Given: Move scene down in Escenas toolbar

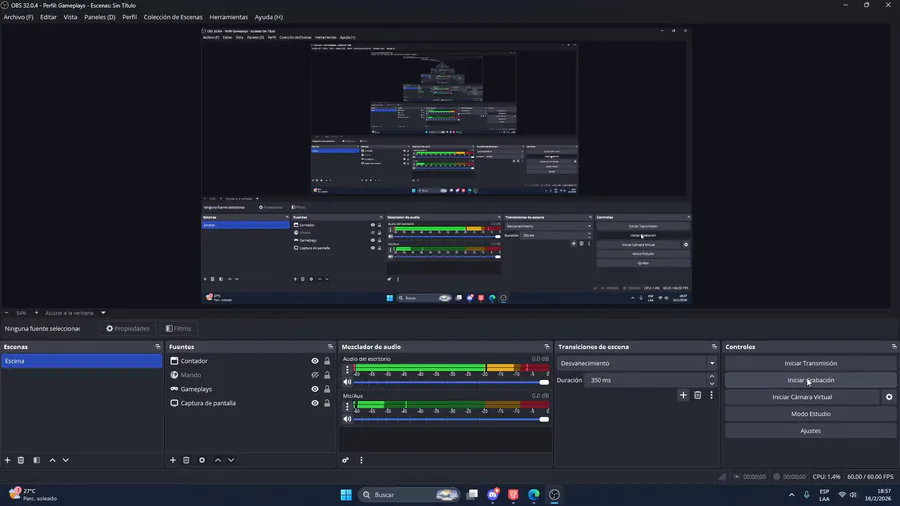Looking at the screenshot, I should tap(65, 460).
